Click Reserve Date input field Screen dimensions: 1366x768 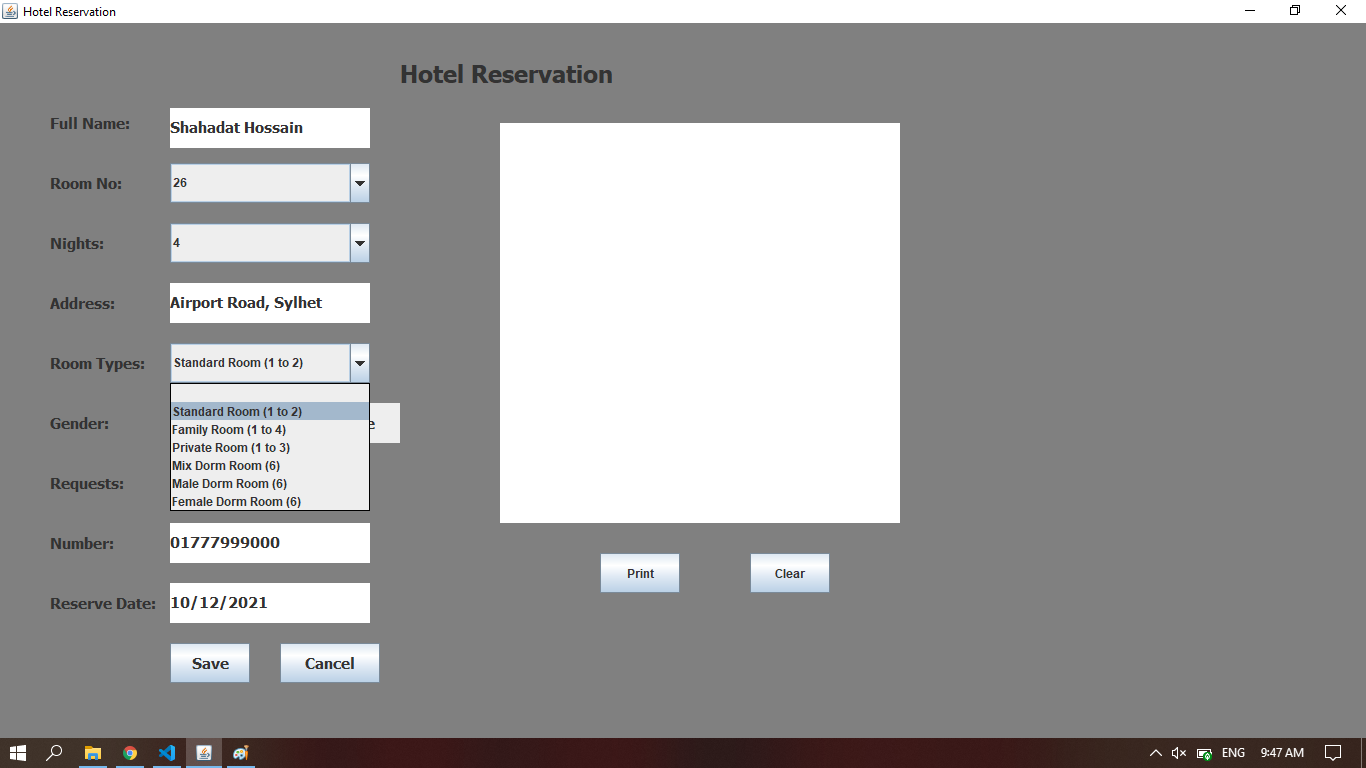tap(270, 603)
